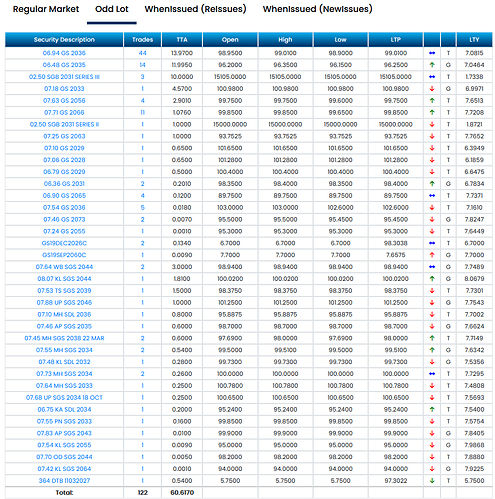Screen dimensions: 495x499
Task: Click the trades count 44 link
Action: (x=142, y=53)
